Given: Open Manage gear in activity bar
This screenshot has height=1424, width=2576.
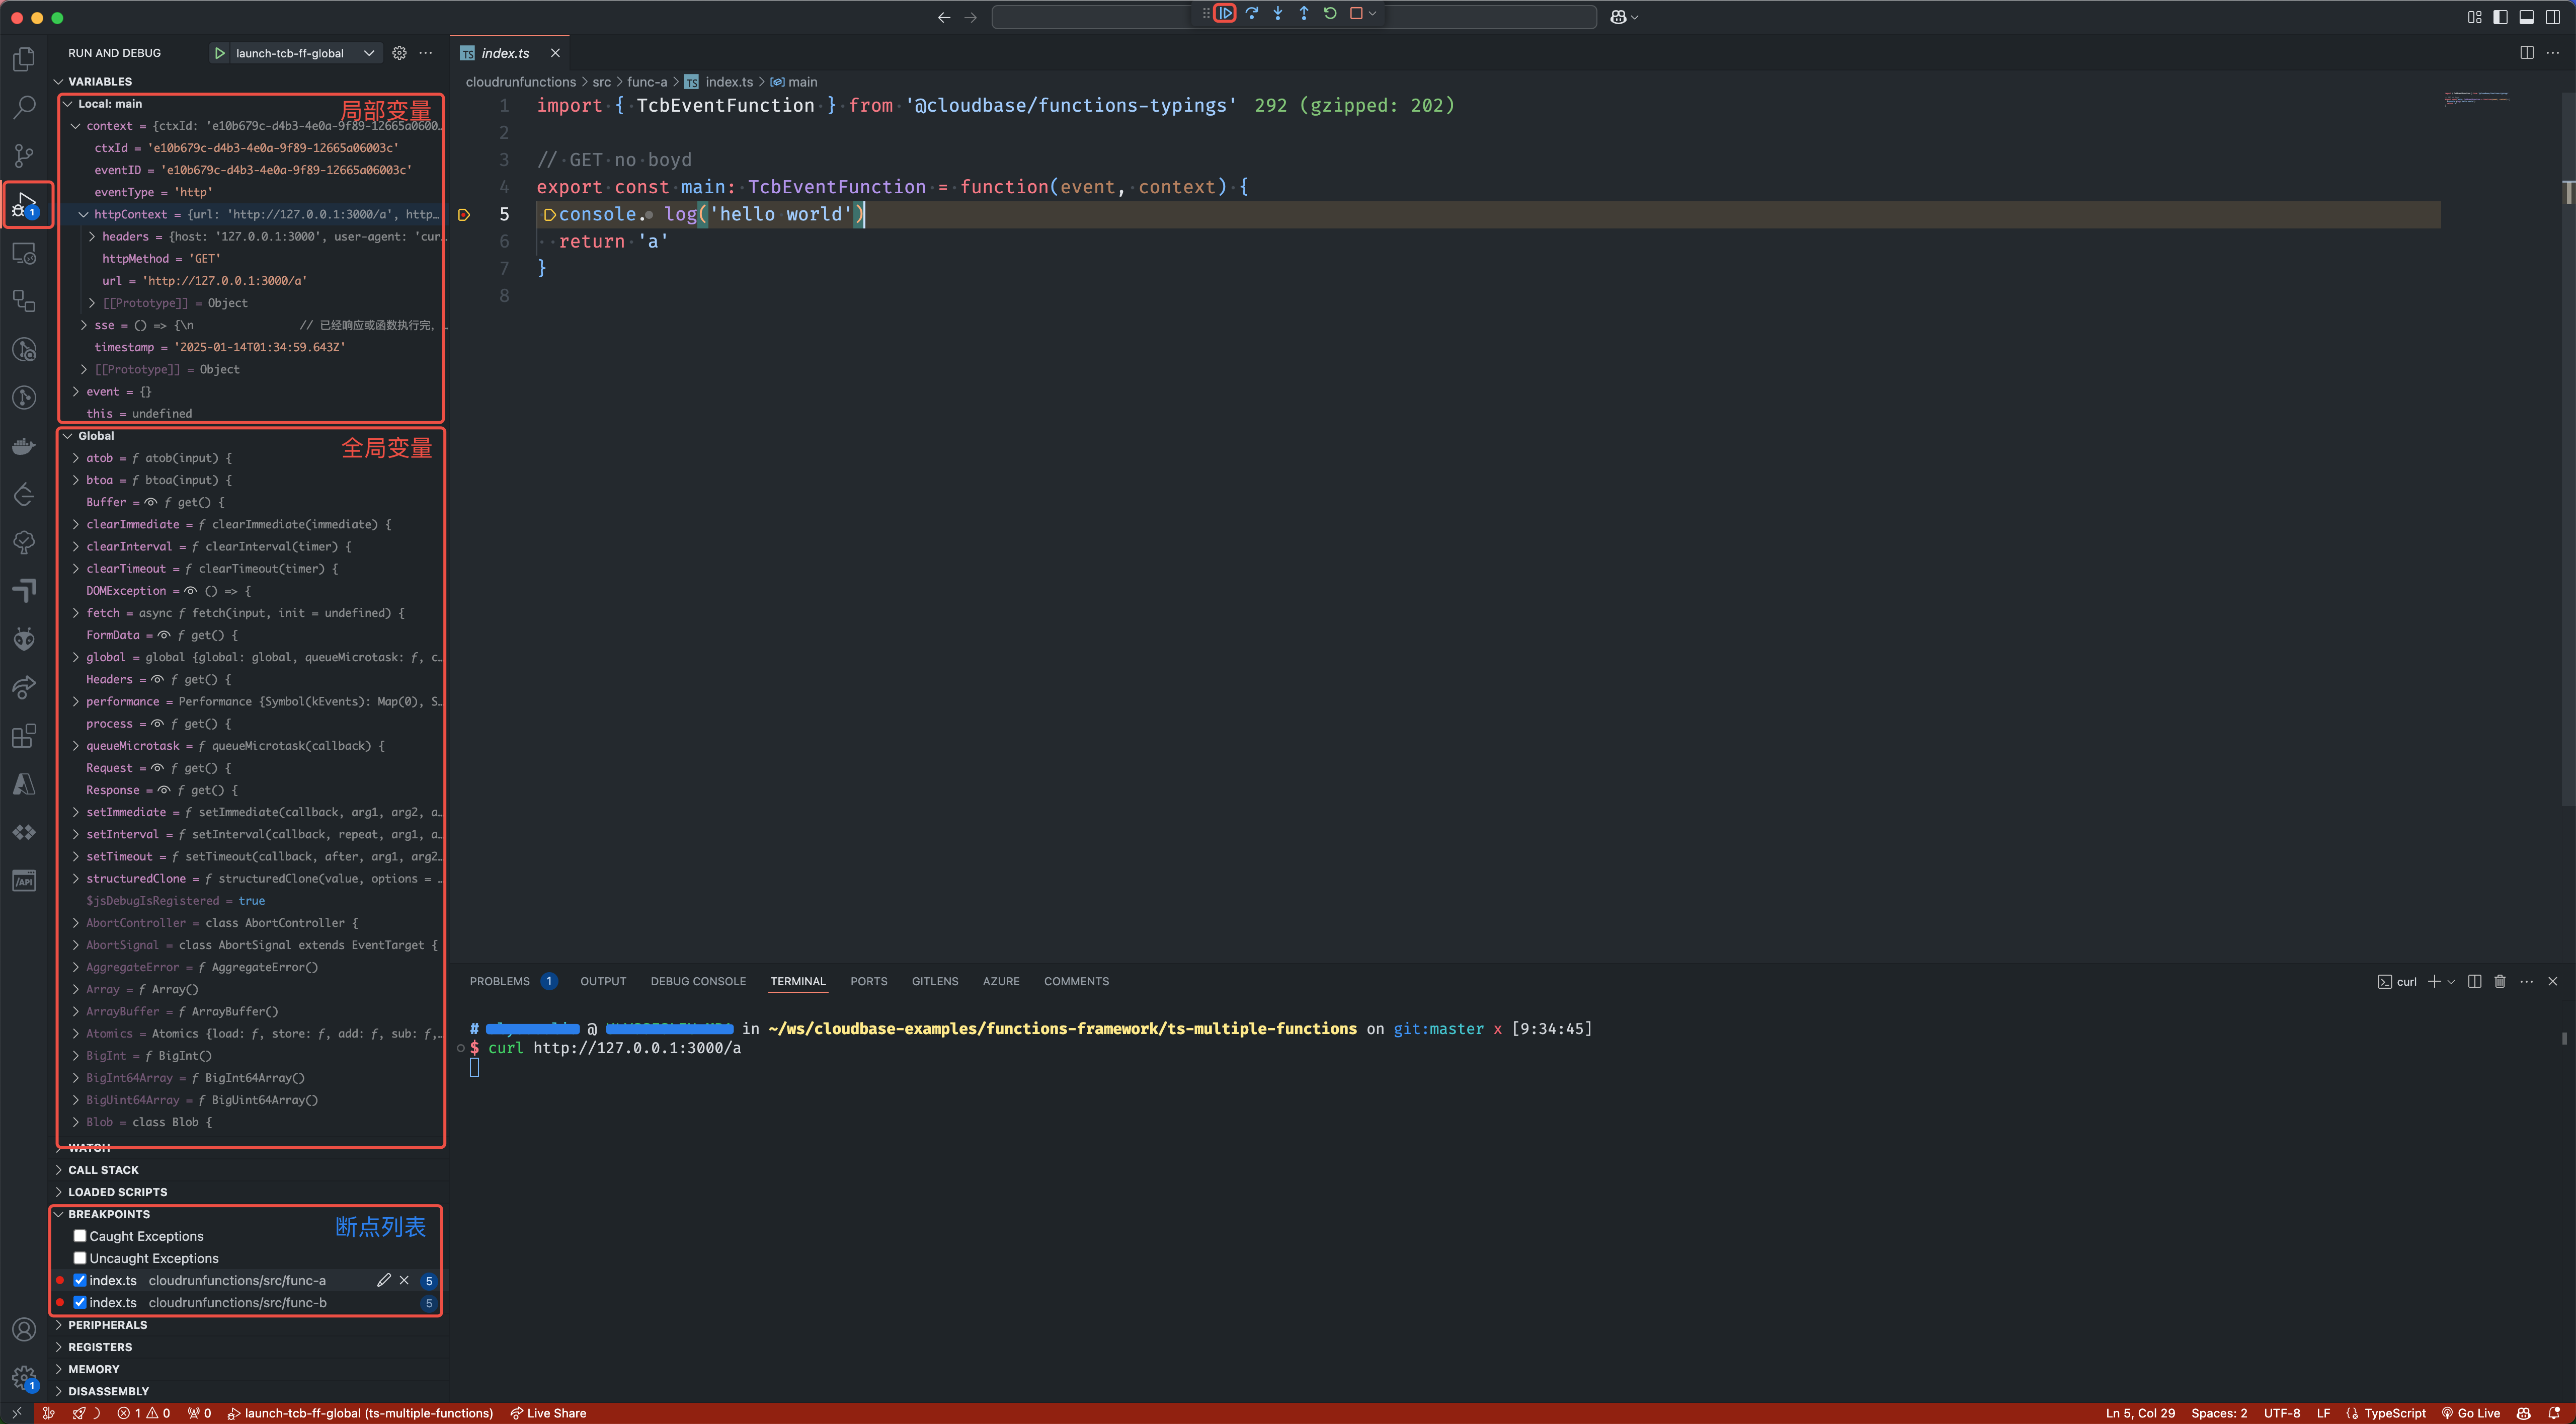Looking at the screenshot, I should click(x=24, y=1378).
